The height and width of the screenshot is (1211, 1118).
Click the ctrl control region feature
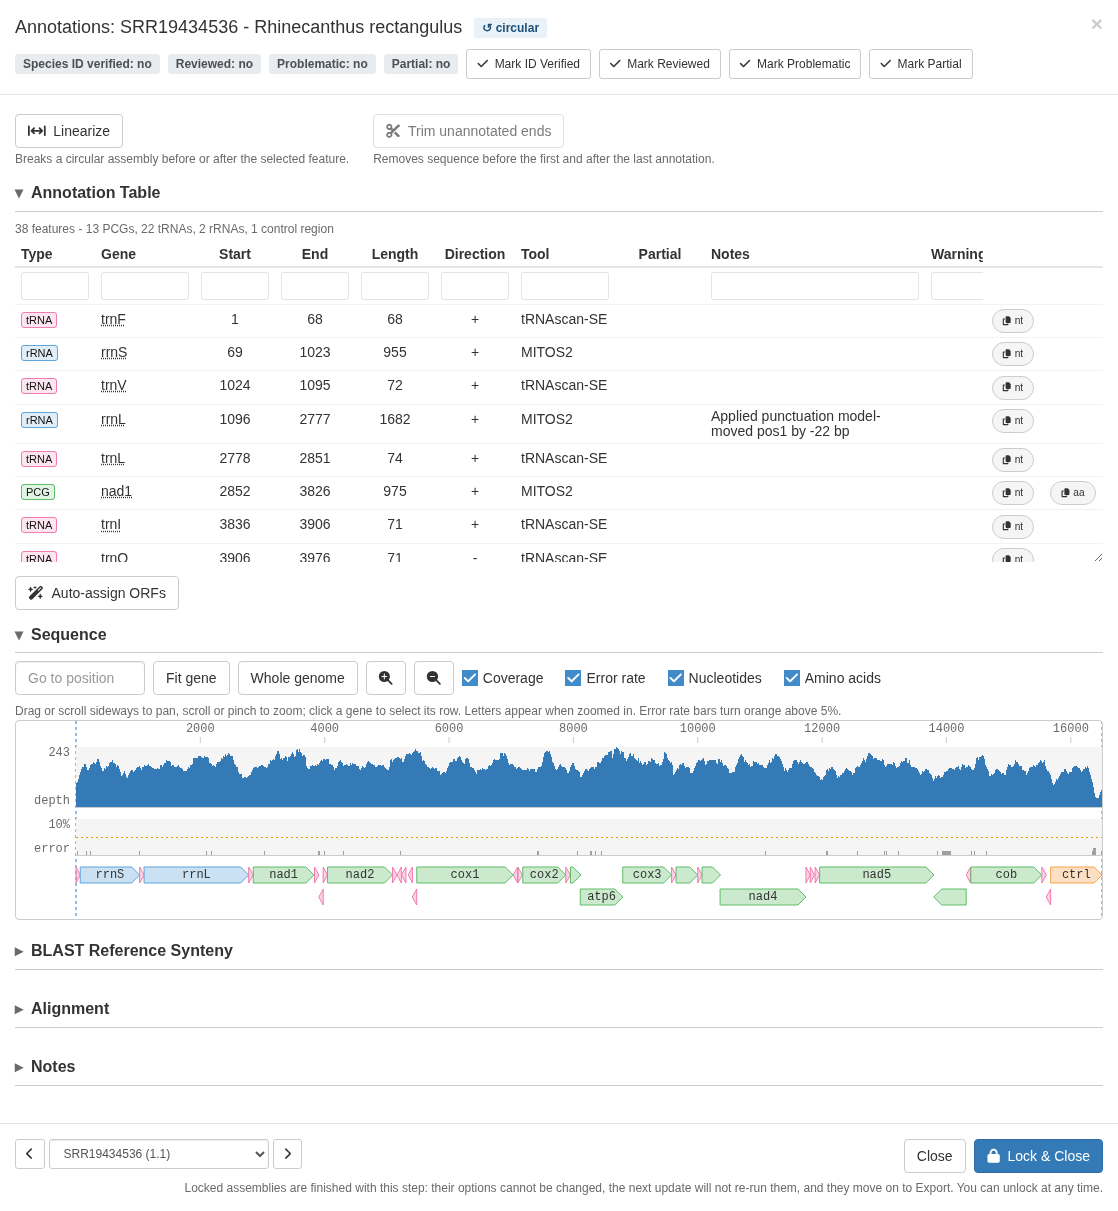(1076, 875)
